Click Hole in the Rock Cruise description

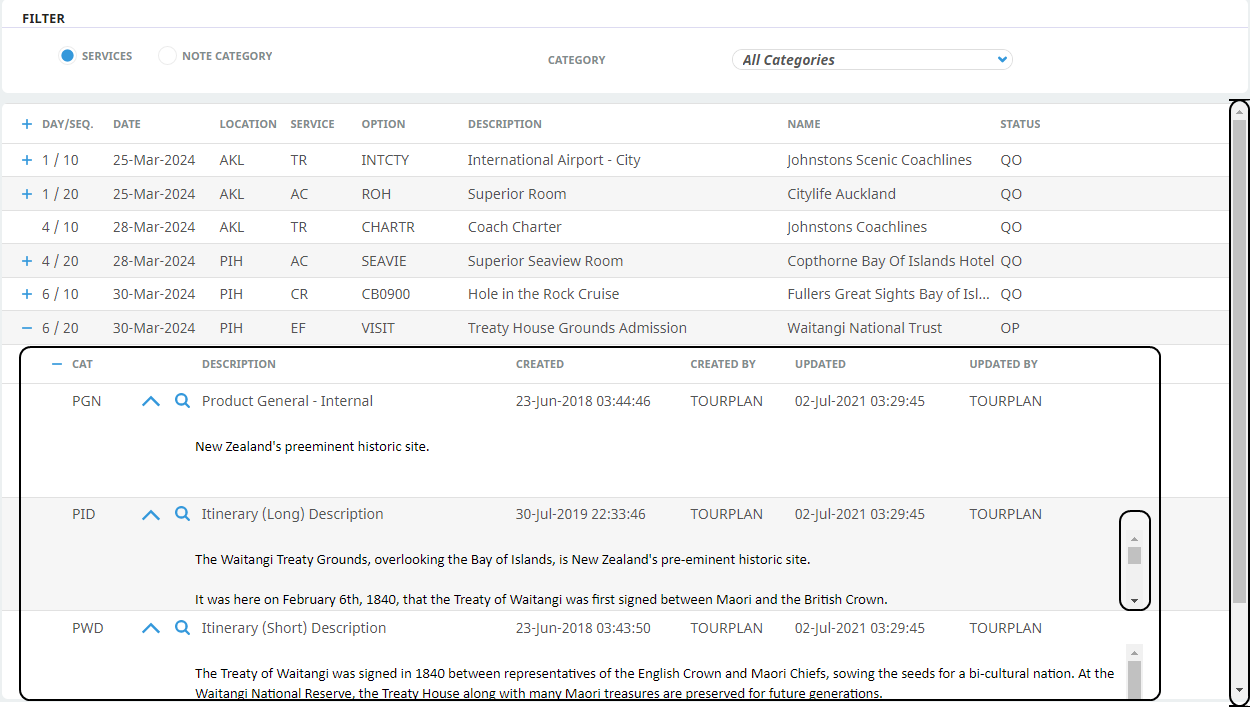click(x=543, y=294)
